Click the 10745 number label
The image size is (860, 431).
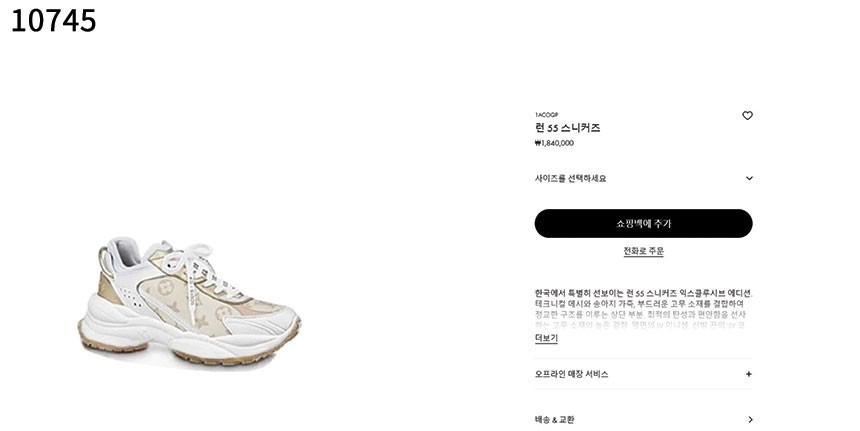tap(53, 21)
